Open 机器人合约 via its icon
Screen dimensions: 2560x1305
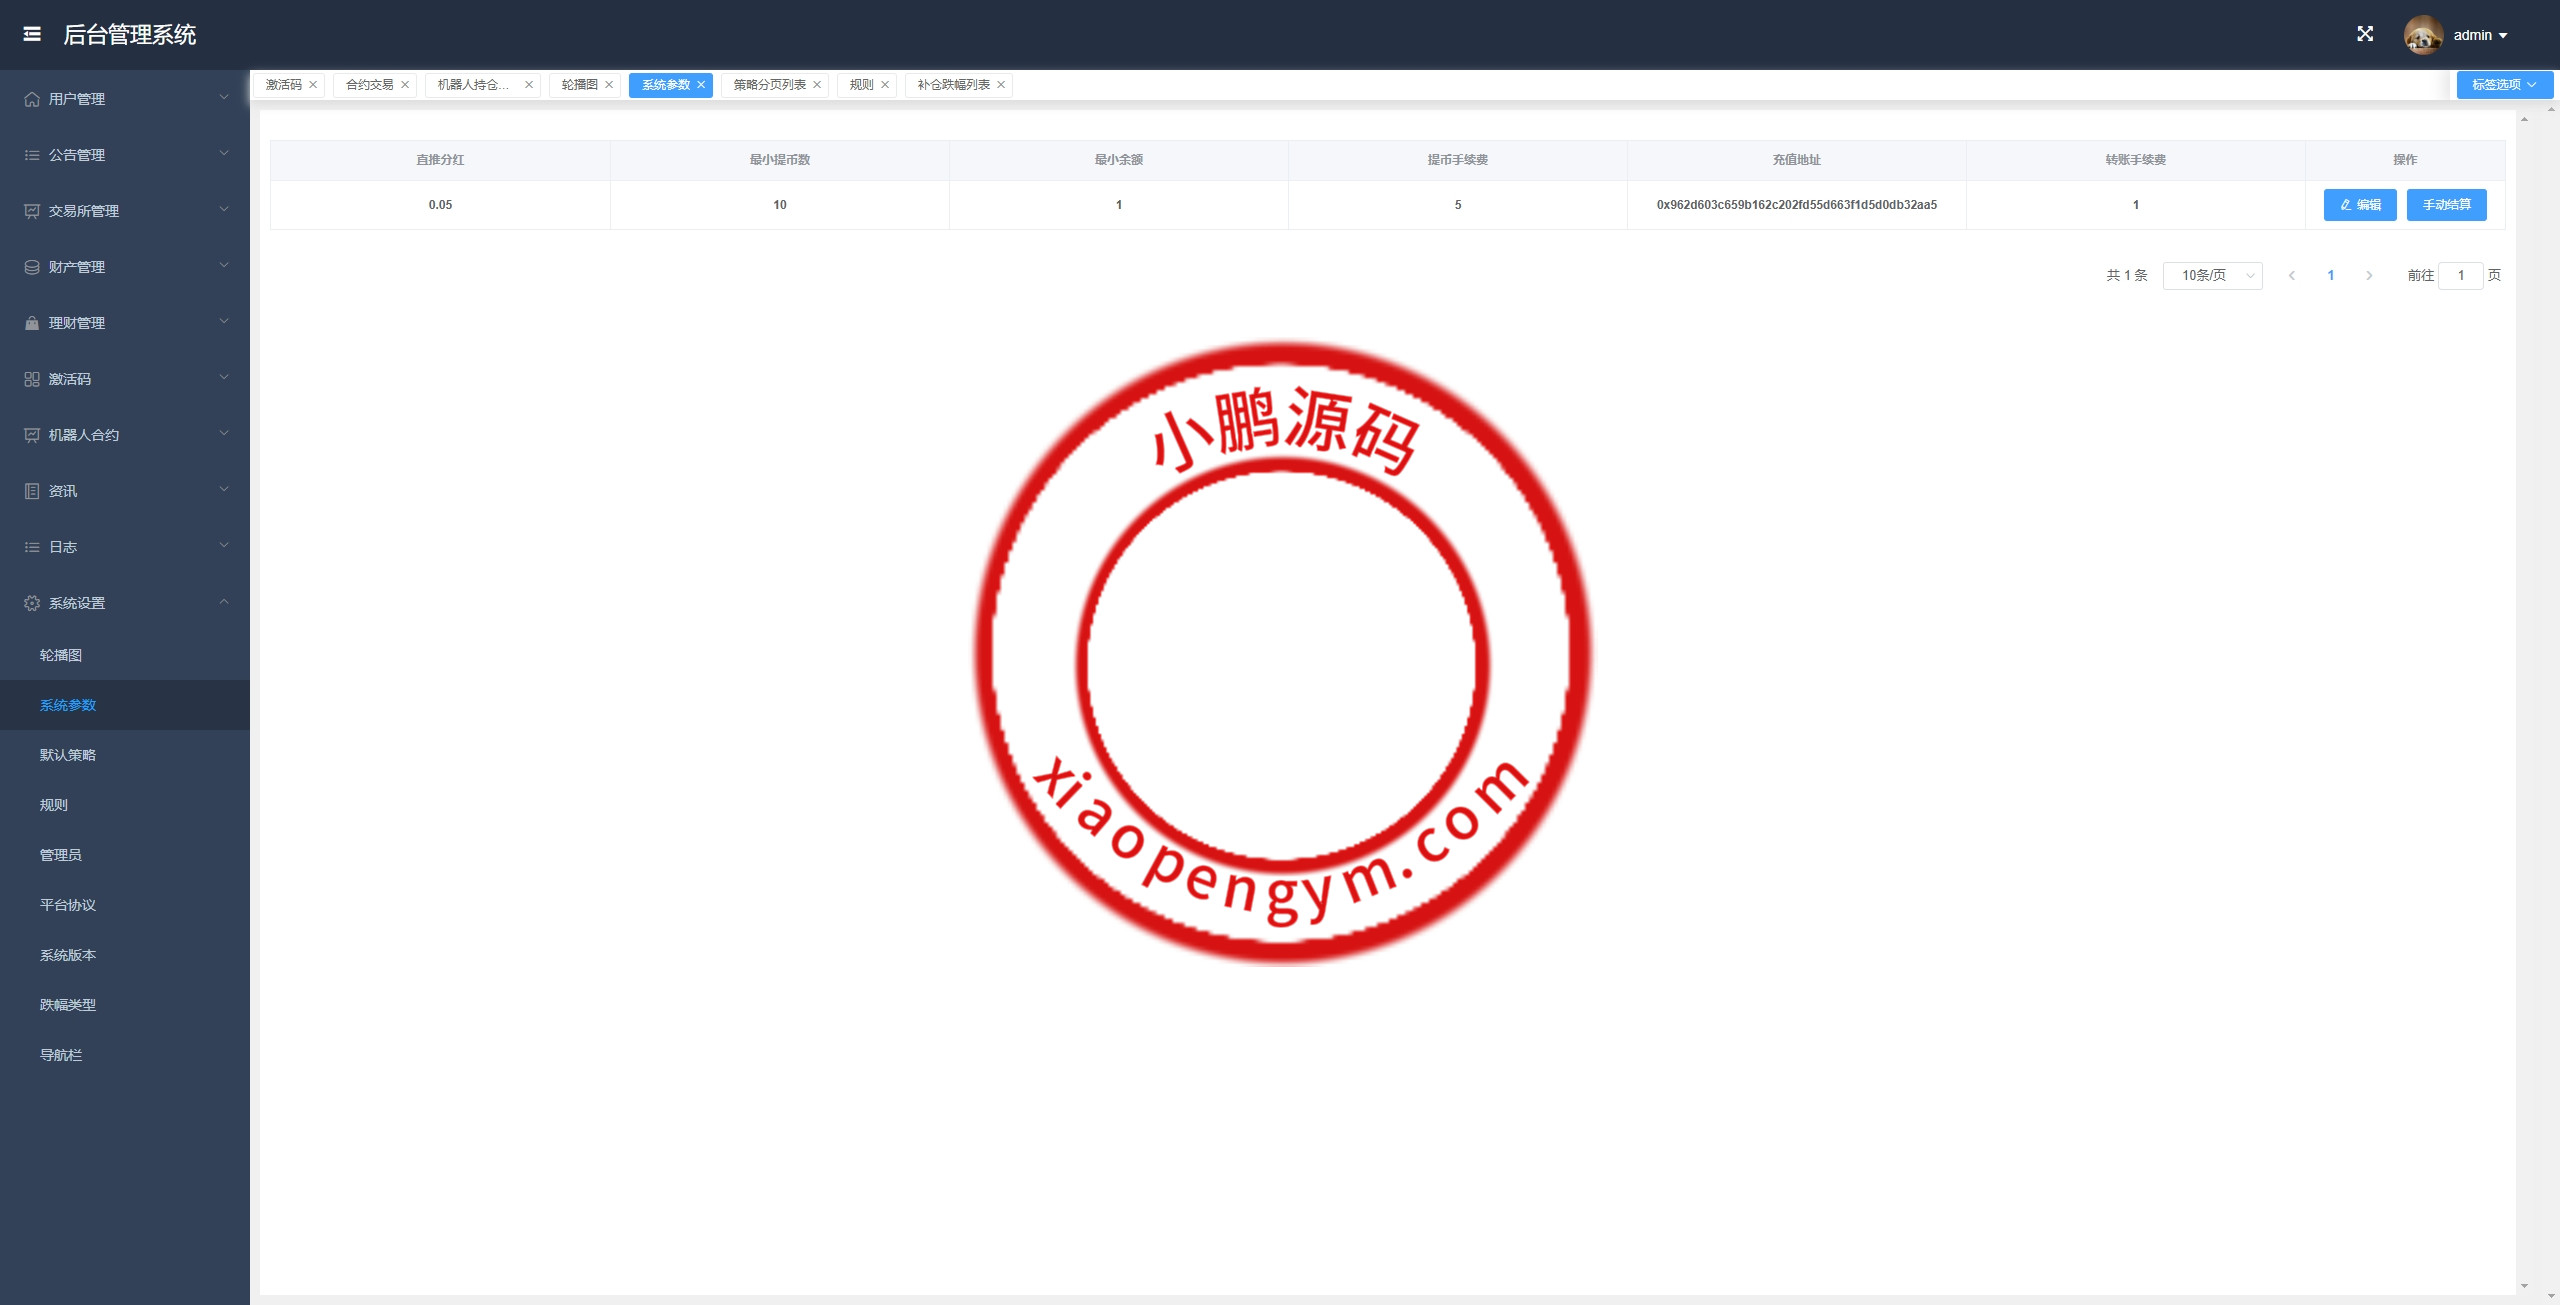coord(28,434)
